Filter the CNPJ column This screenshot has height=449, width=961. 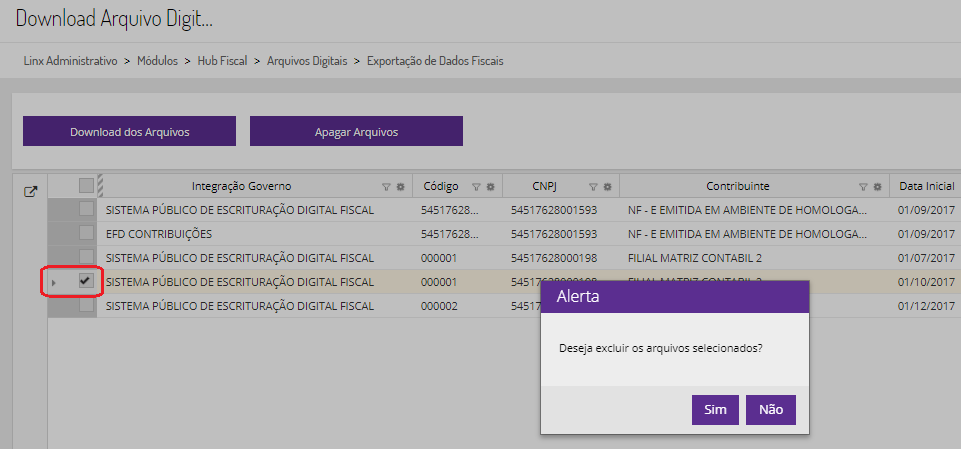tap(593, 186)
